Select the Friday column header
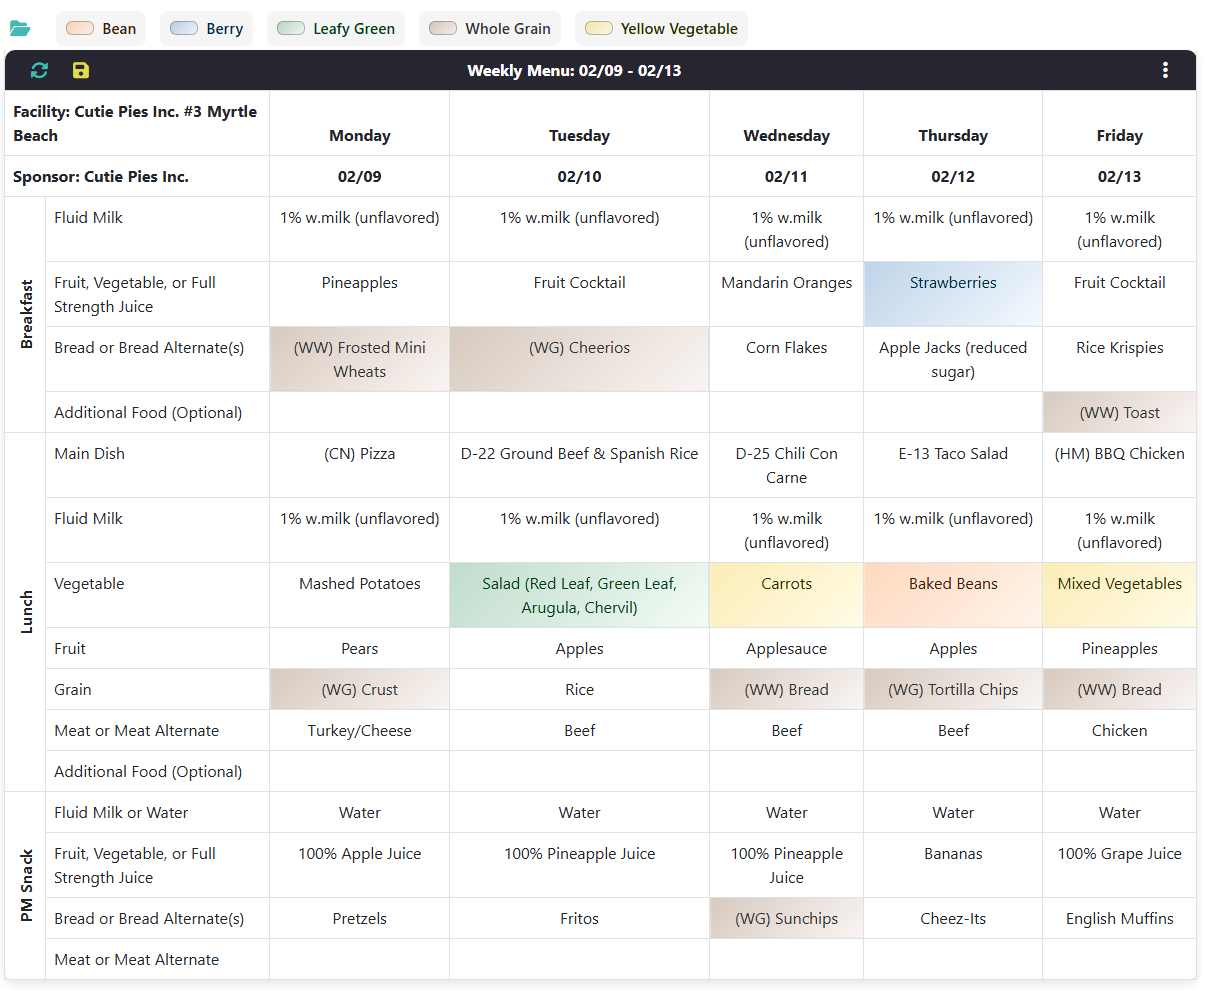This screenshot has width=1205, height=991. pos(1119,136)
